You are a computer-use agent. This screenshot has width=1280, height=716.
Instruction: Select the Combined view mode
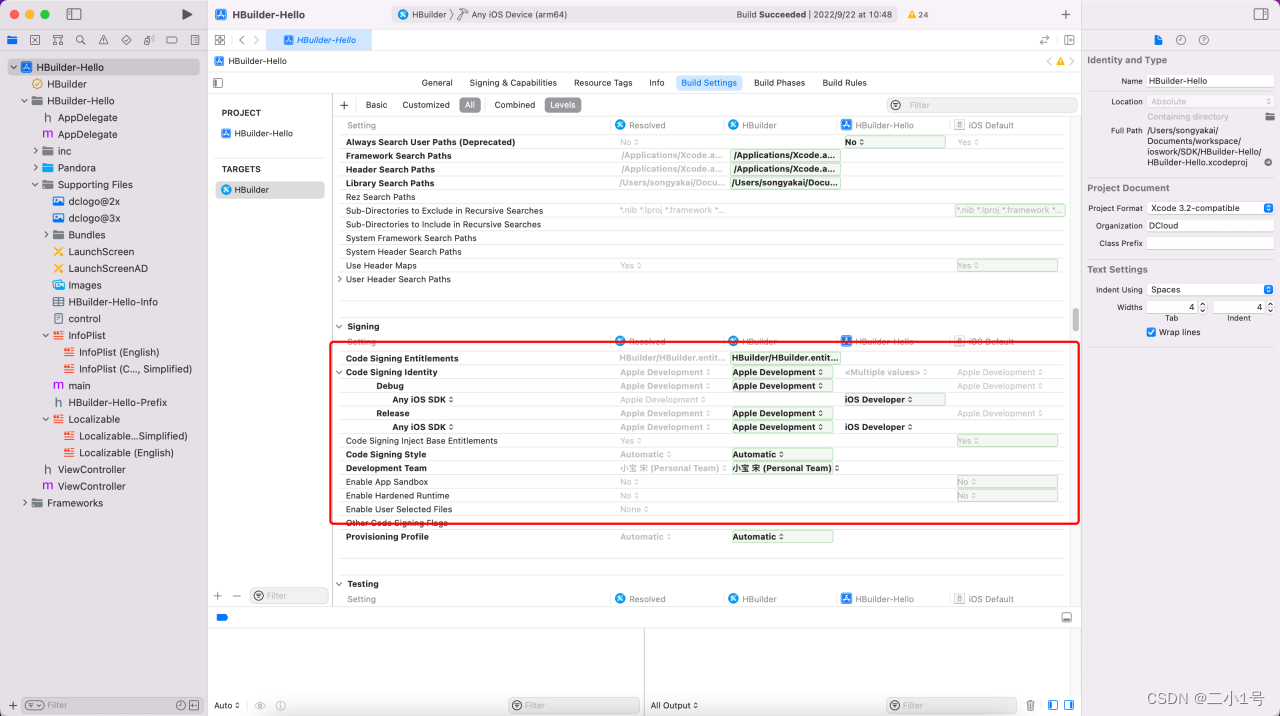(x=514, y=105)
